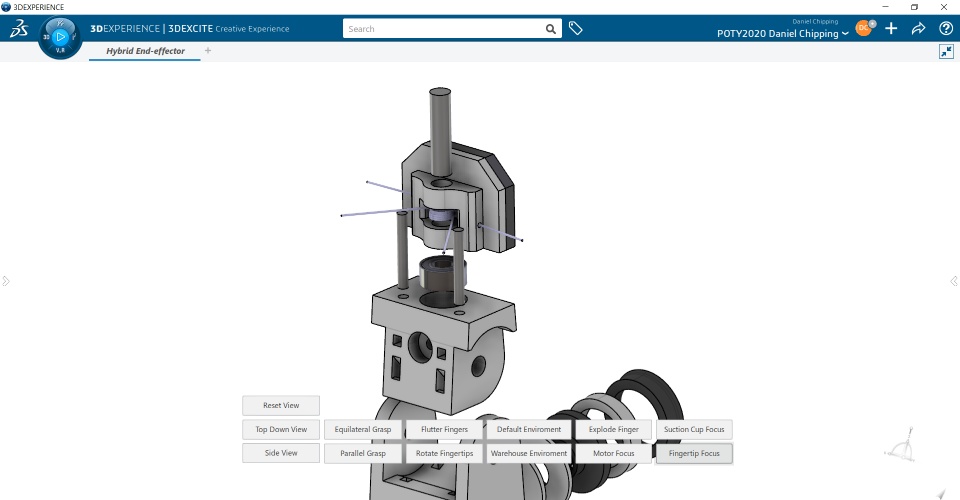Viewport: 960px width, 500px height.
Task: Click the collapse fullscreen icon at top right
Action: pyautogui.click(x=946, y=51)
